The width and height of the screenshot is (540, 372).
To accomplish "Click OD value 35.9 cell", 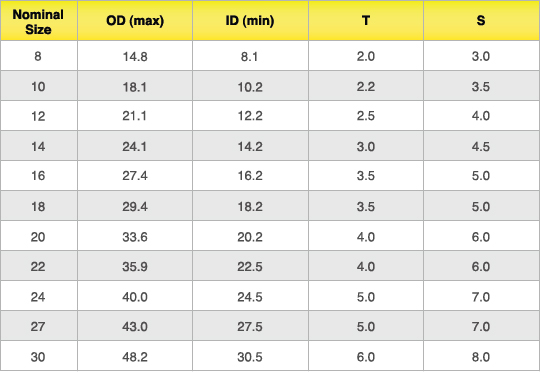I will tap(135, 266).
